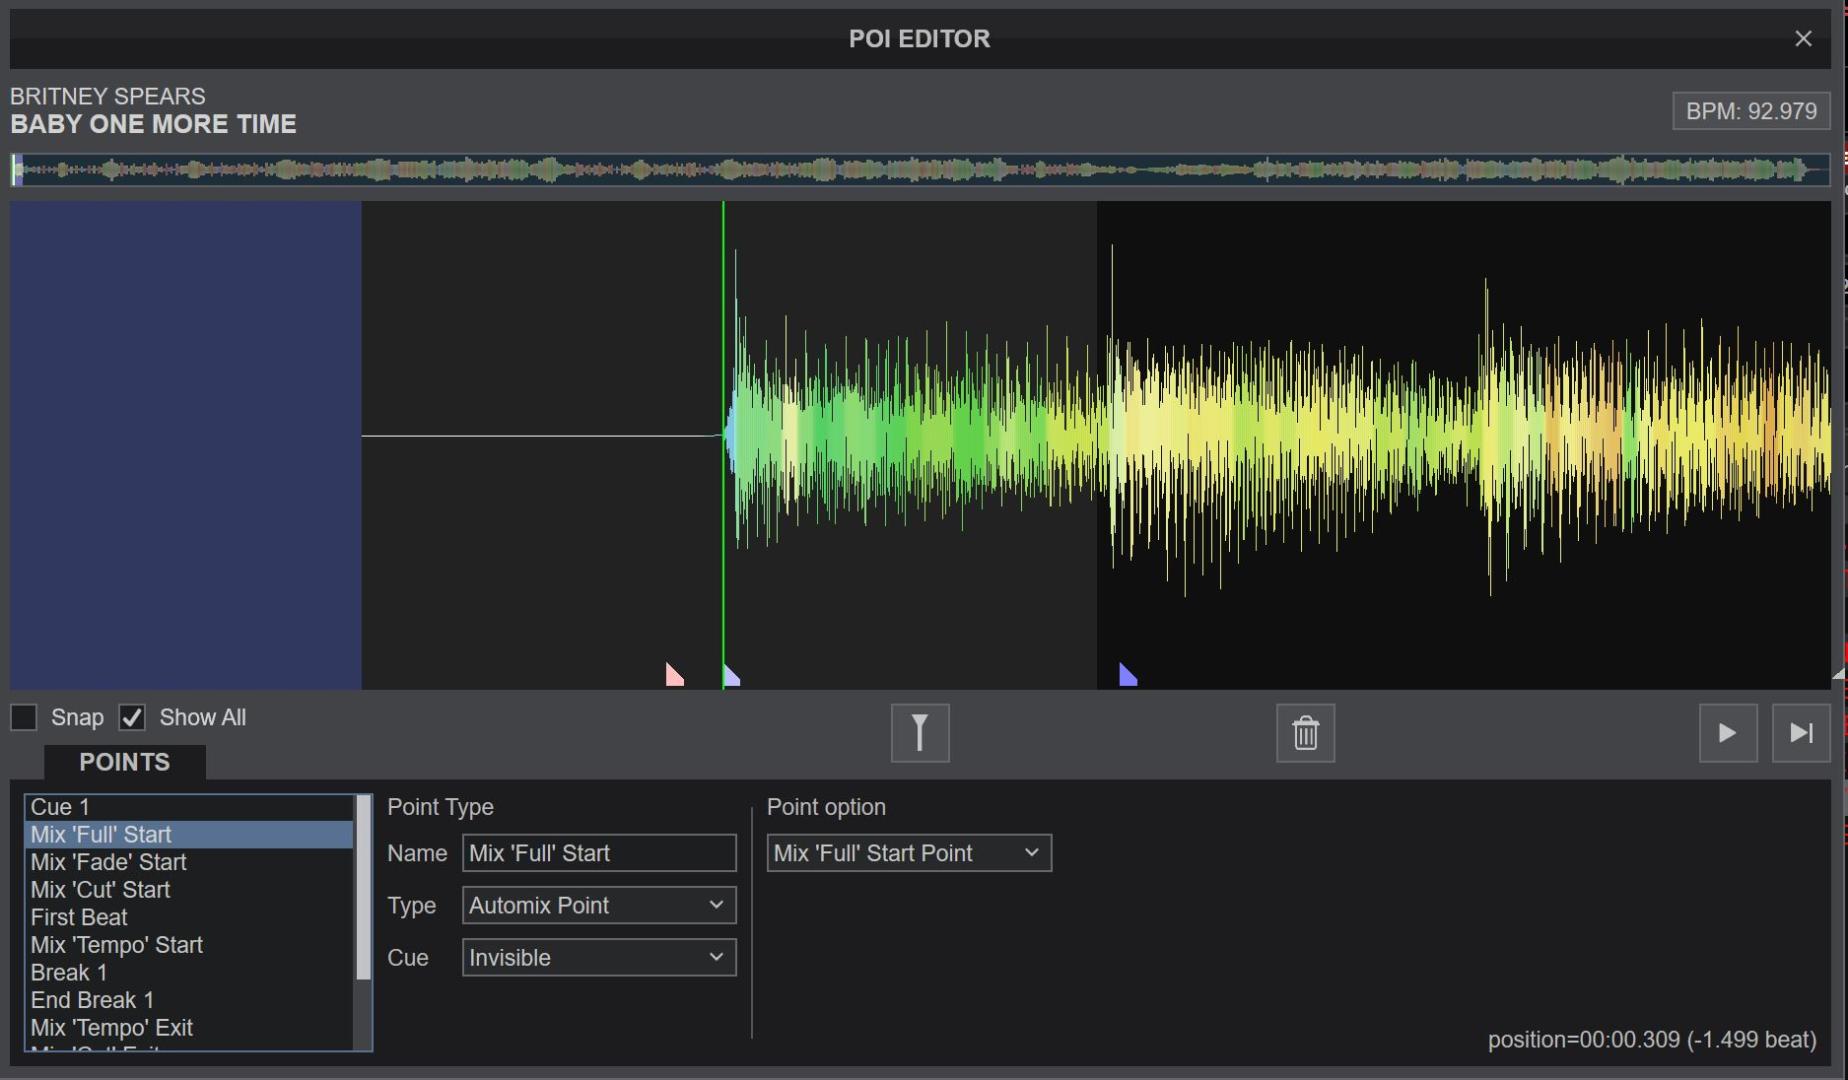Select Mix 'Cut' Start in list
Image resolution: width=1848 pixels, height=1080 pixels.
(189, 890)
